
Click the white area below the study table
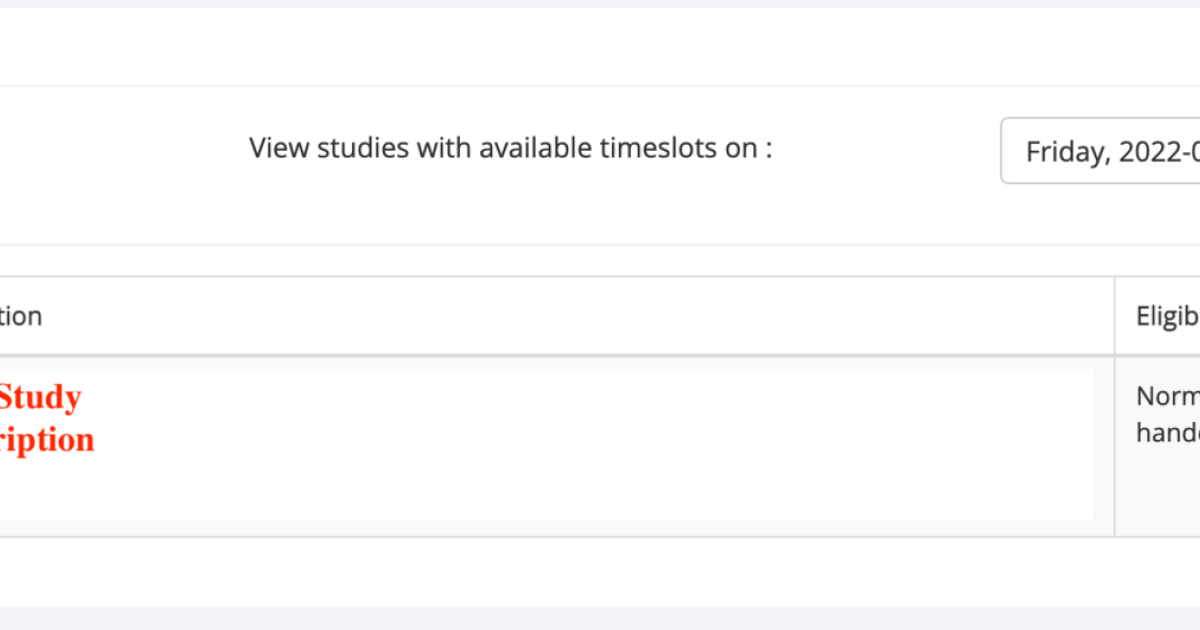(600, 572)
